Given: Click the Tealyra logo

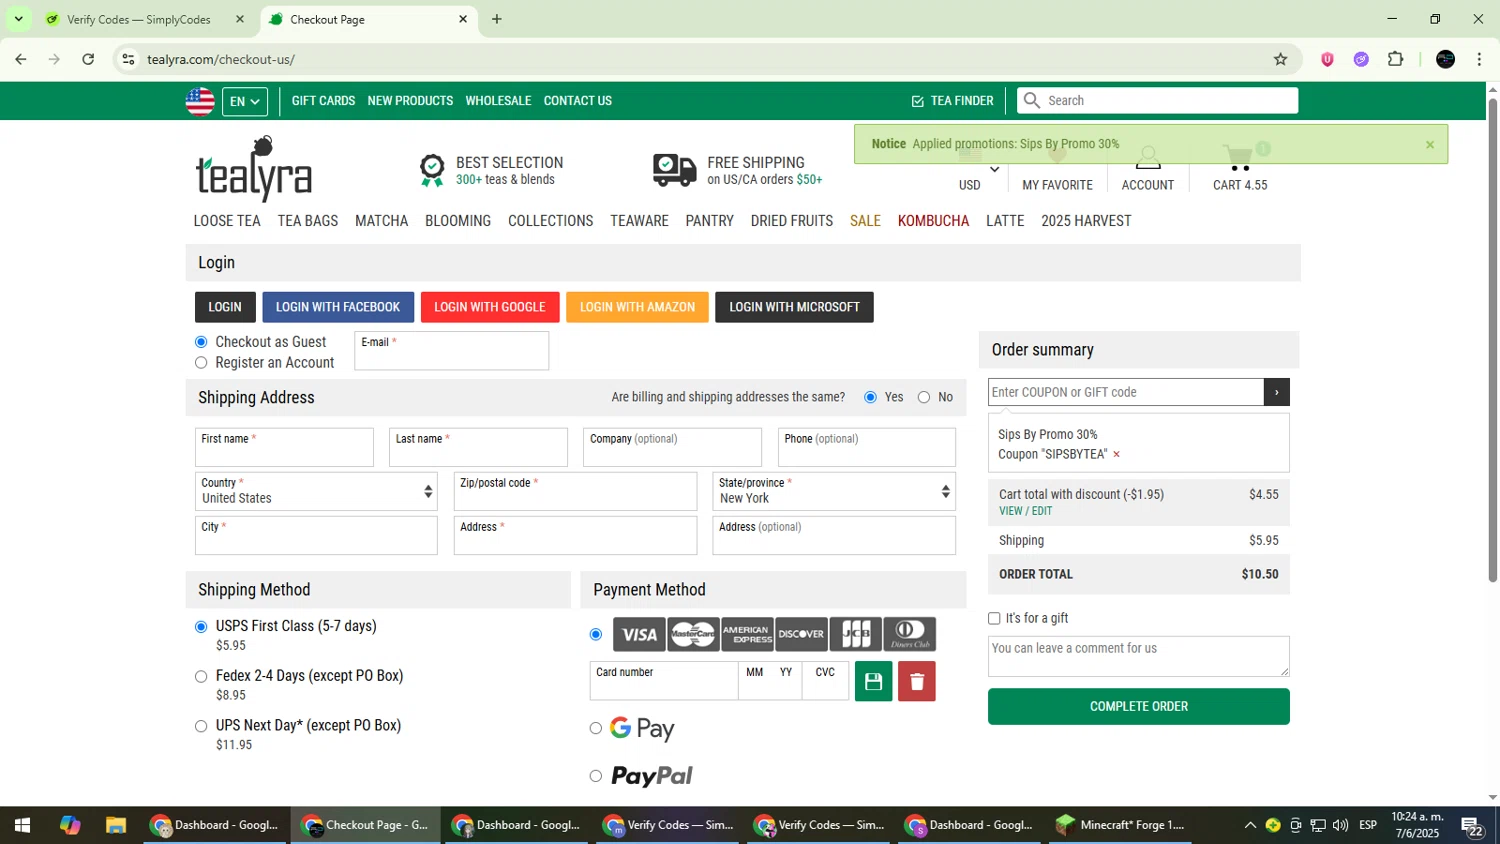Looking at the screenshot, I should click(x=254, y=169).
